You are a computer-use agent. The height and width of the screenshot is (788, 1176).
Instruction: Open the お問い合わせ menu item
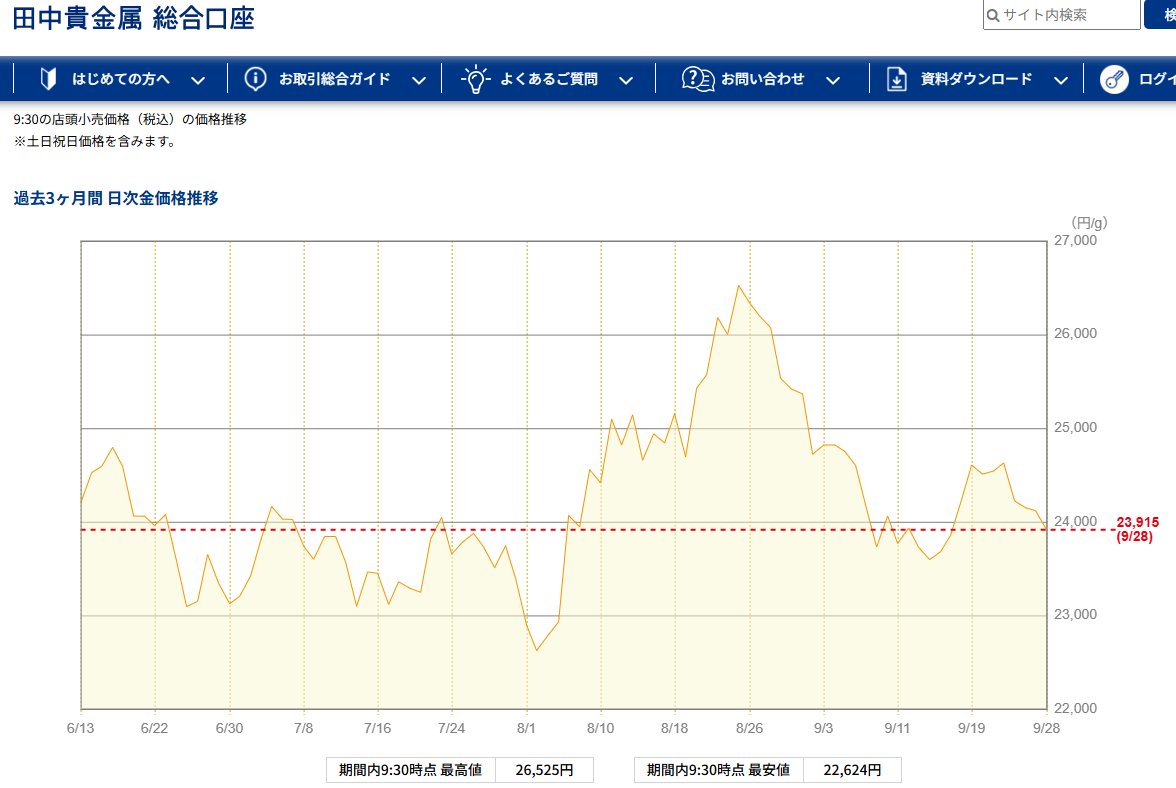[x=762, y=79]
